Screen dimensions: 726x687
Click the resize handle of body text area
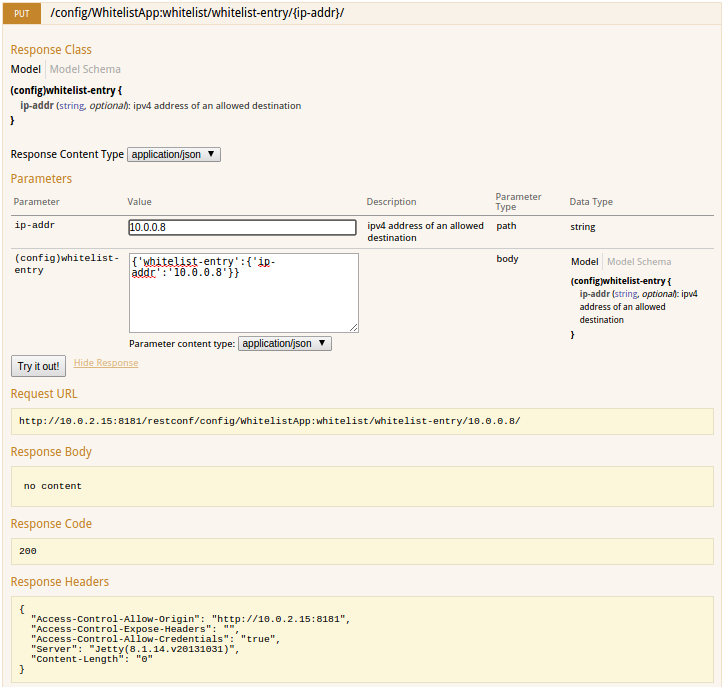click(x=354, y=328)
